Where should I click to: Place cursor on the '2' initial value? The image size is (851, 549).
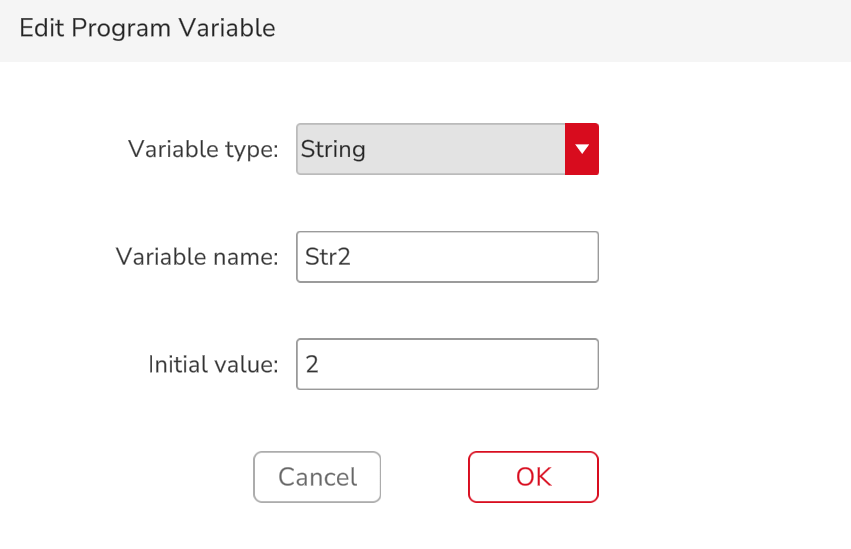[312, 364]
